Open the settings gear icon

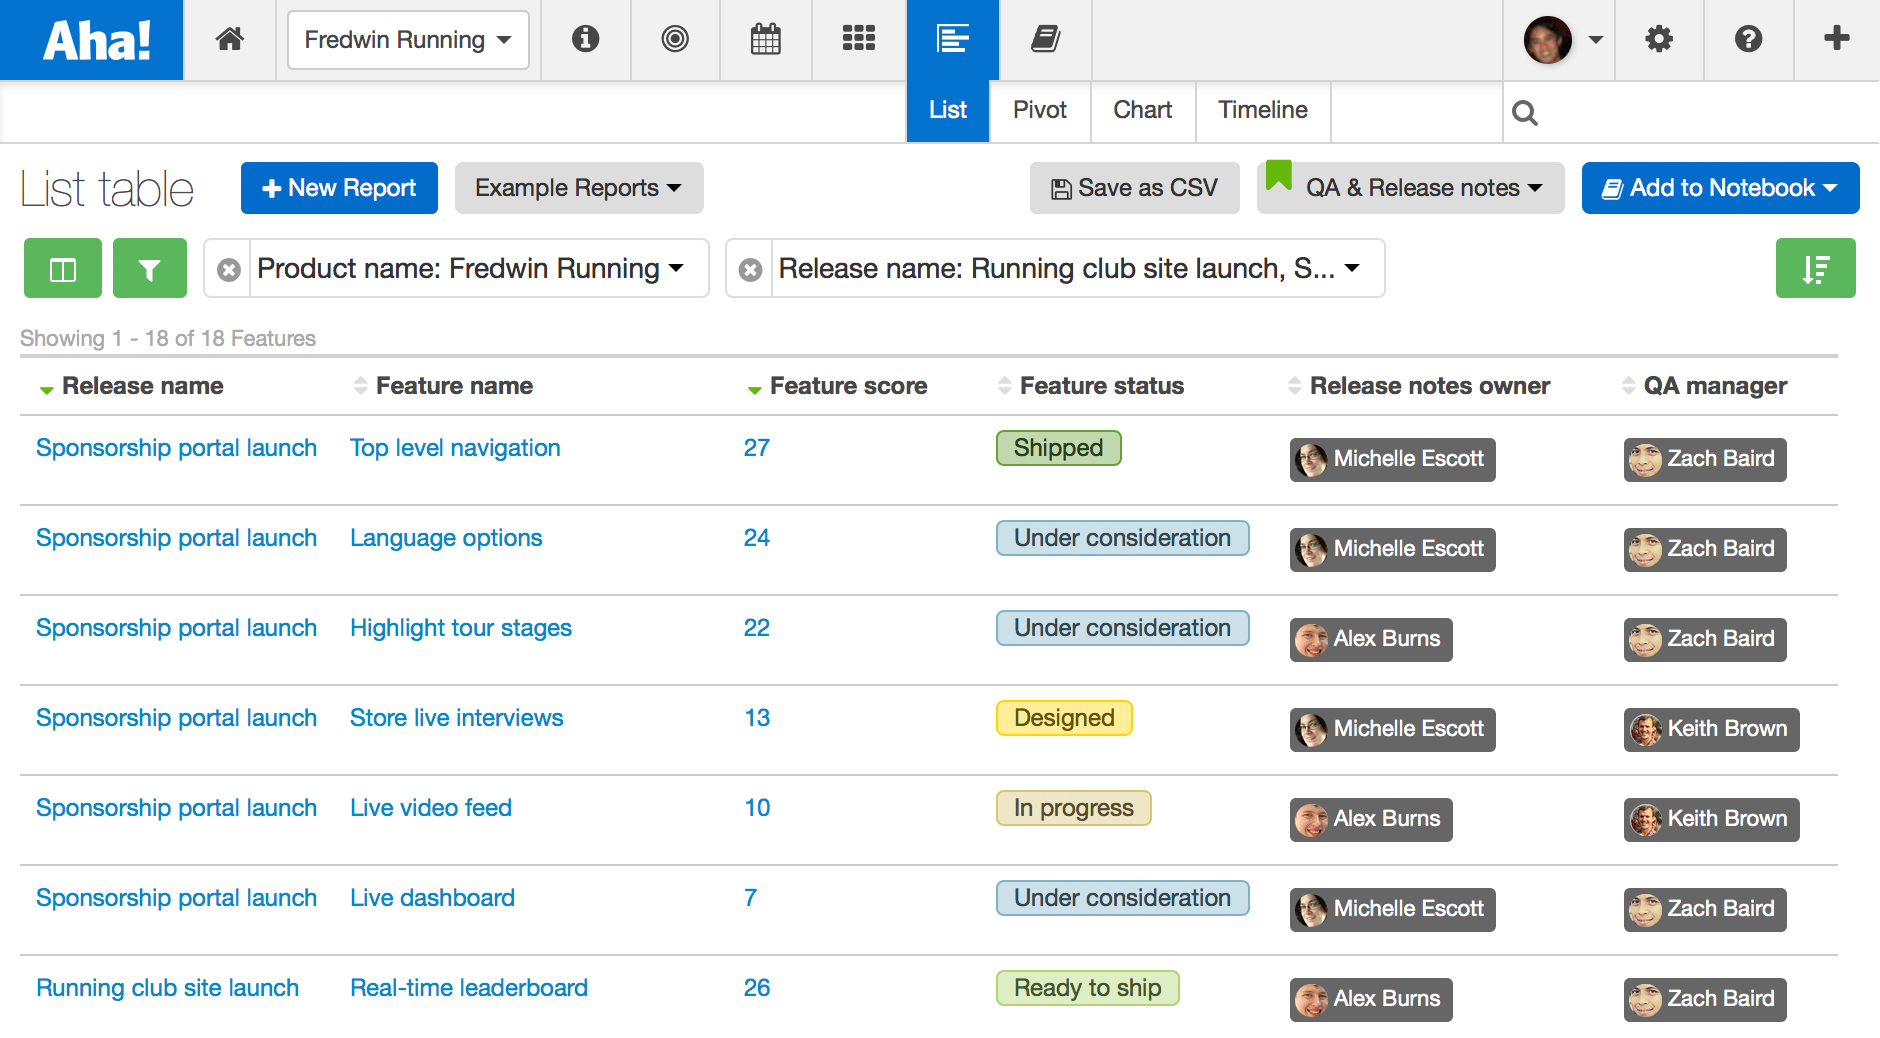(x=1659, y=39)
